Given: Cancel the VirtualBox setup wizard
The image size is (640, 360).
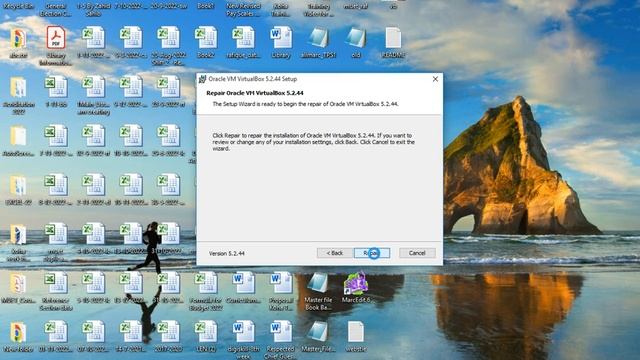Looking at the screenshot, I should [417, 253].
